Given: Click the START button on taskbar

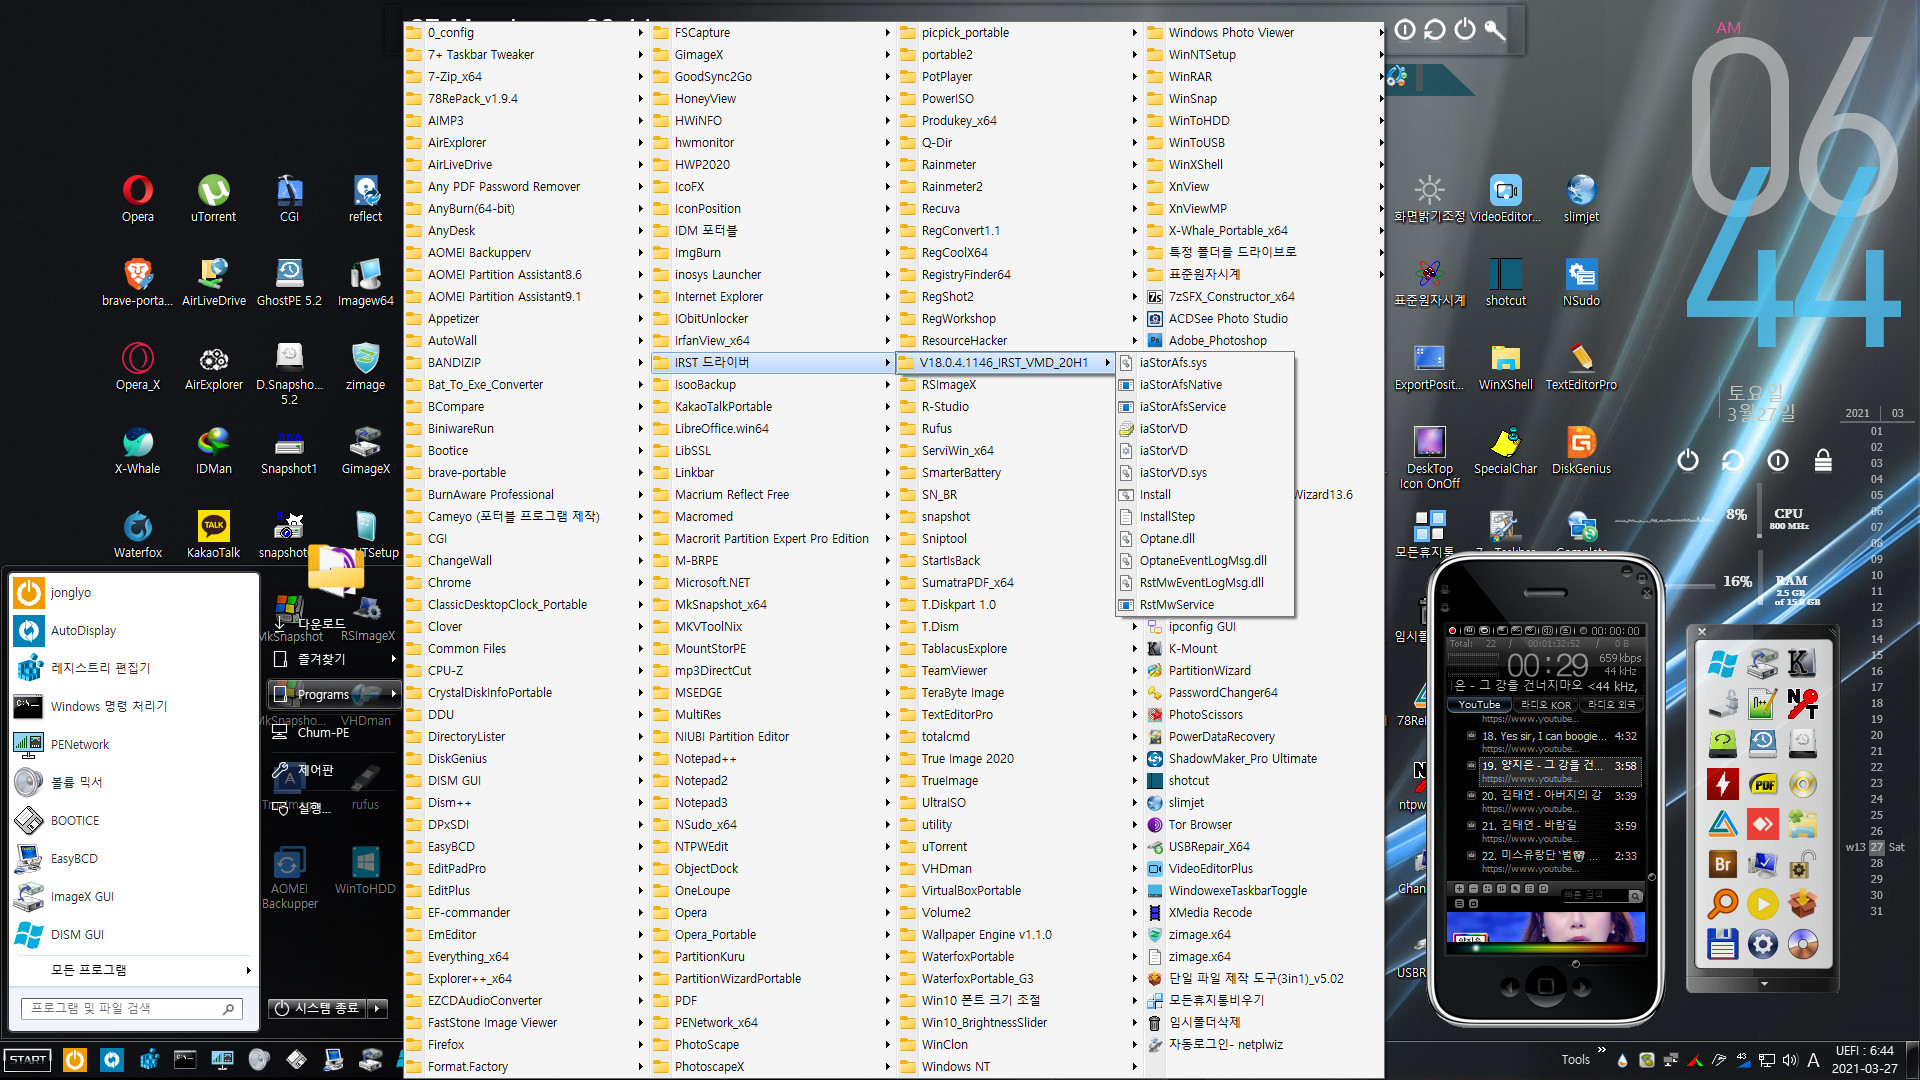Looking at the screenshot, I should click(28, 1059).
